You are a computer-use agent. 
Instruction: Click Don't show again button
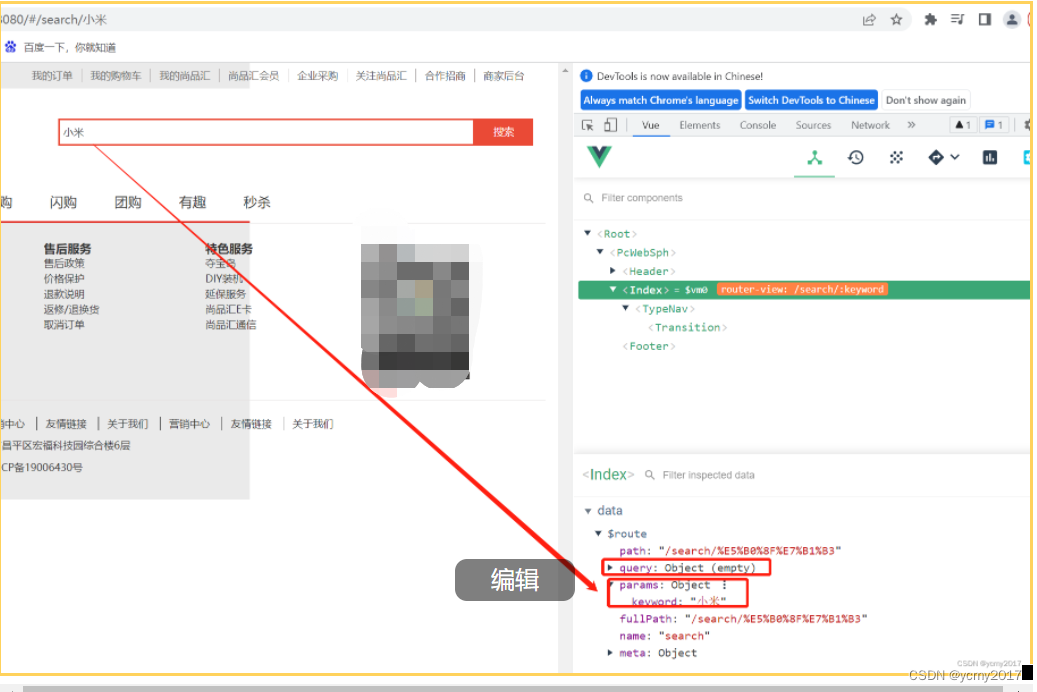(x=926, y=100)
